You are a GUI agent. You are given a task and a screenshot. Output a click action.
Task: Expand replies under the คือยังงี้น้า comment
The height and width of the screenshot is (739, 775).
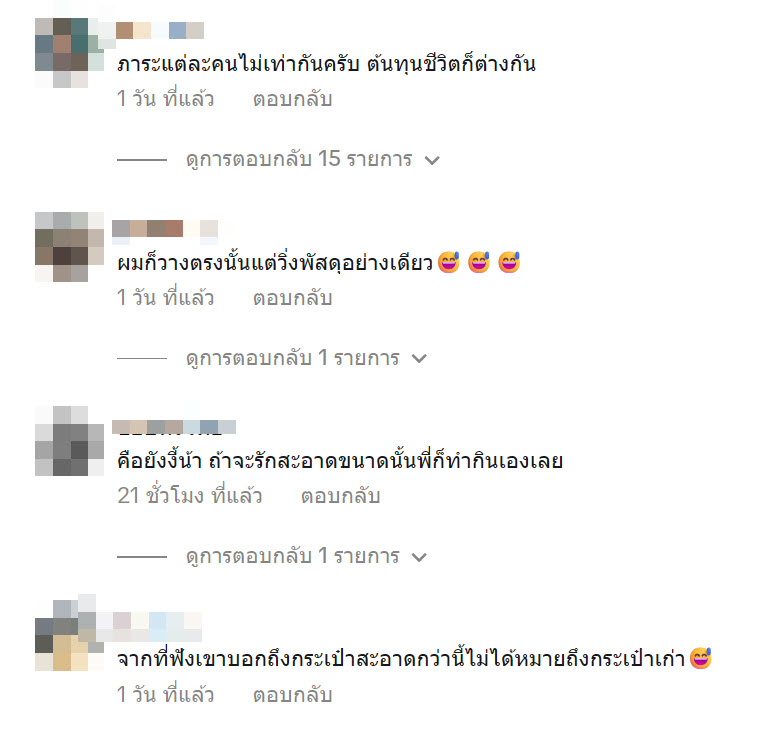tap(293, 556)
